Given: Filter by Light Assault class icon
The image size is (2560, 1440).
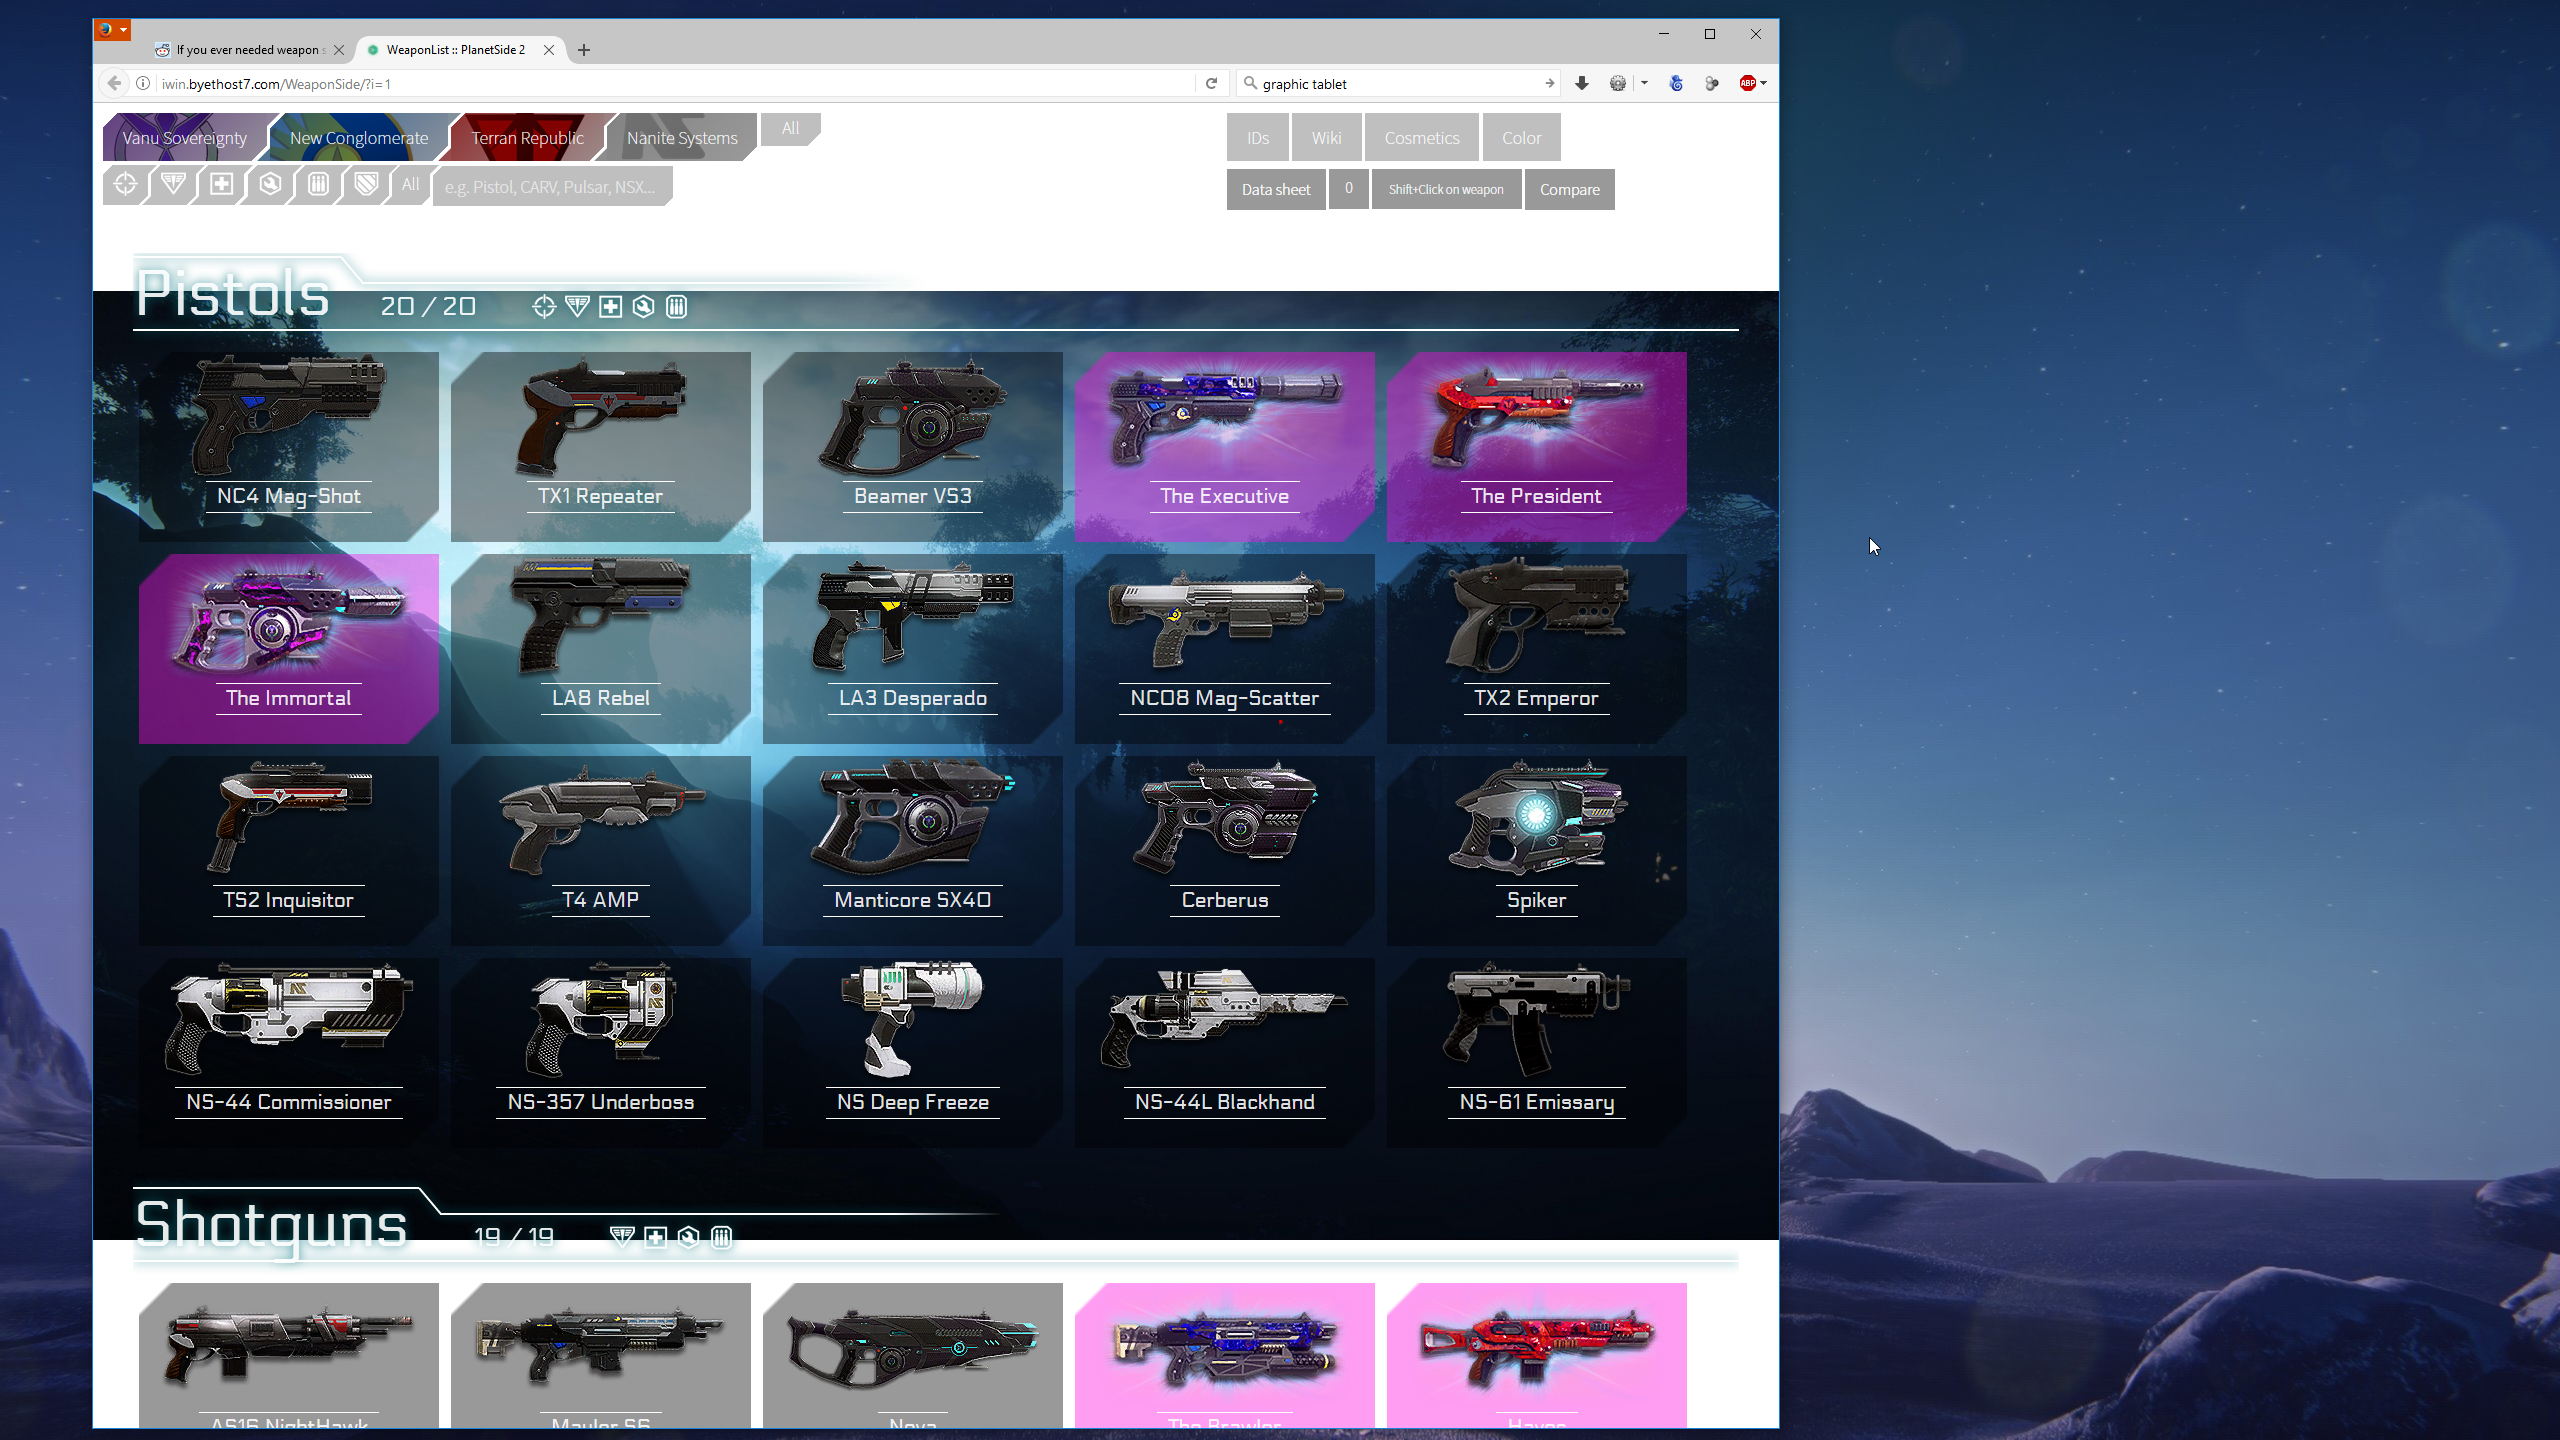Looking at the screenshot, I should tap(173, 184).
